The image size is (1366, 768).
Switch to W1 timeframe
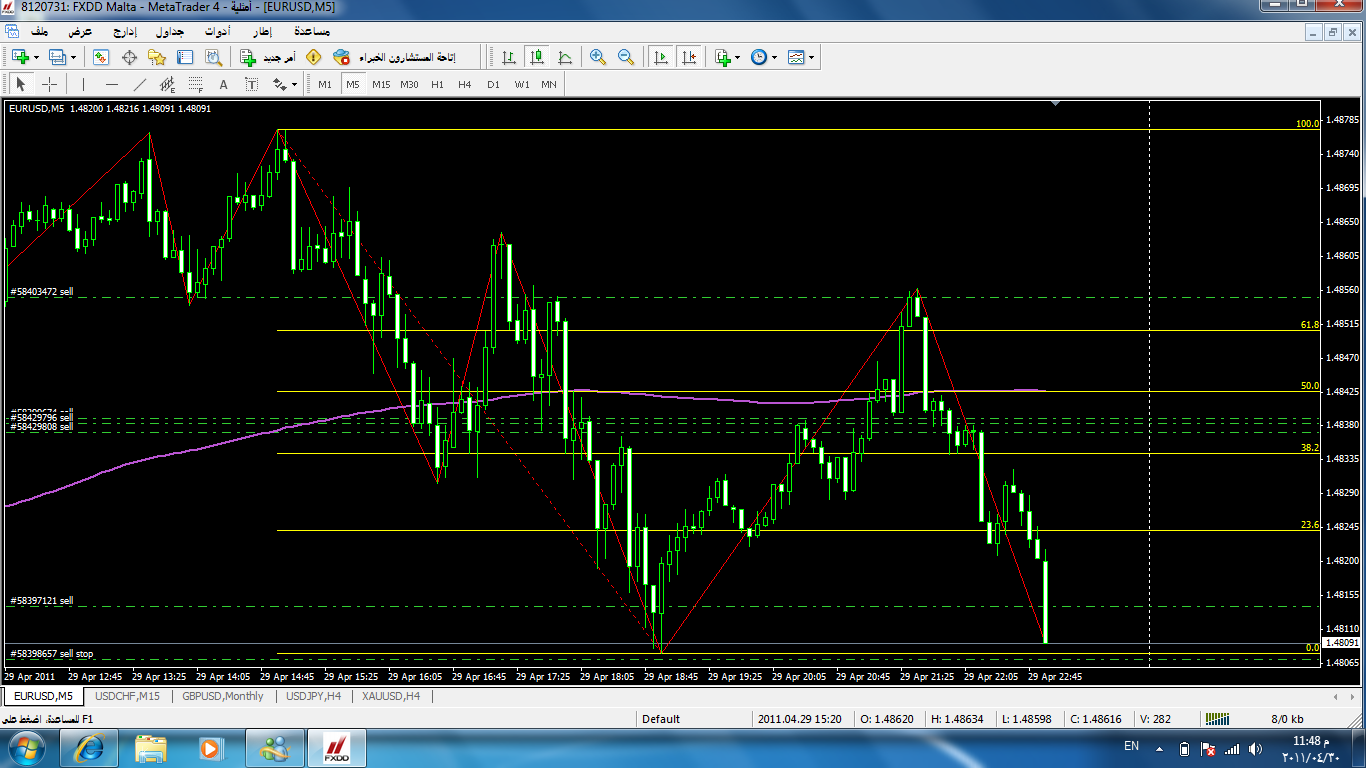[x=522, y=85]
